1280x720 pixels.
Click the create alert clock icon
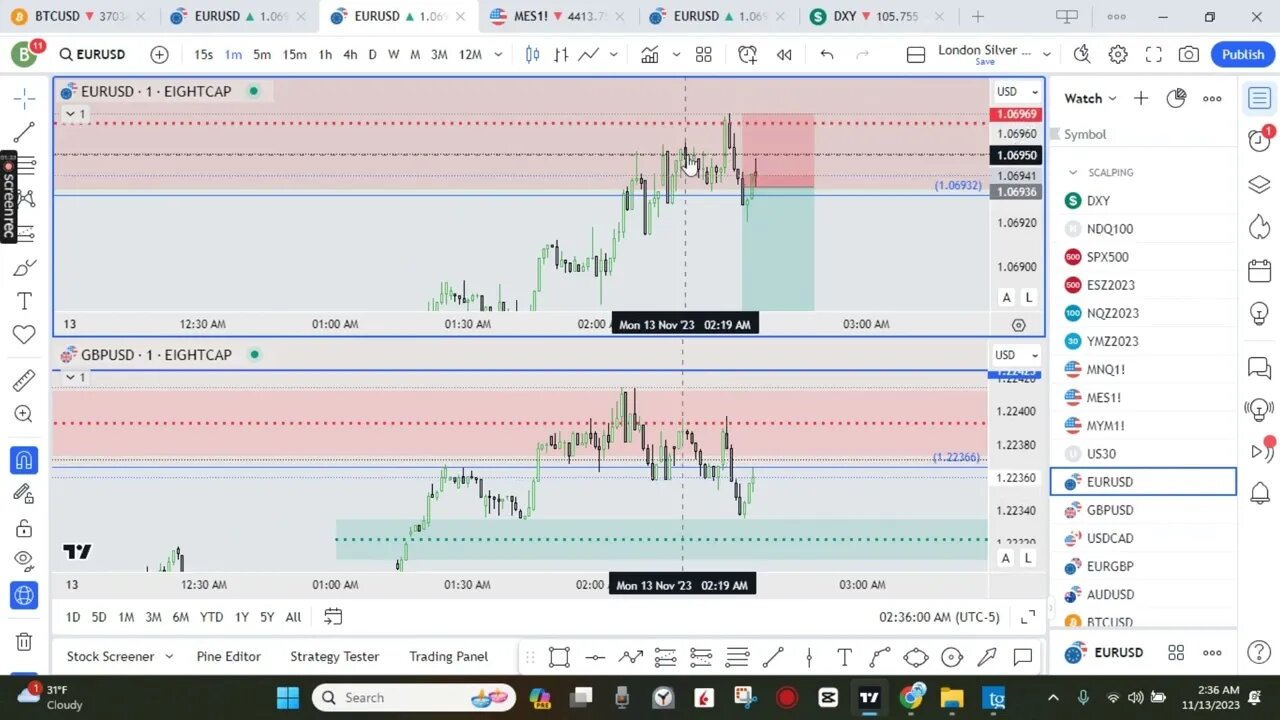pos(747,55)
